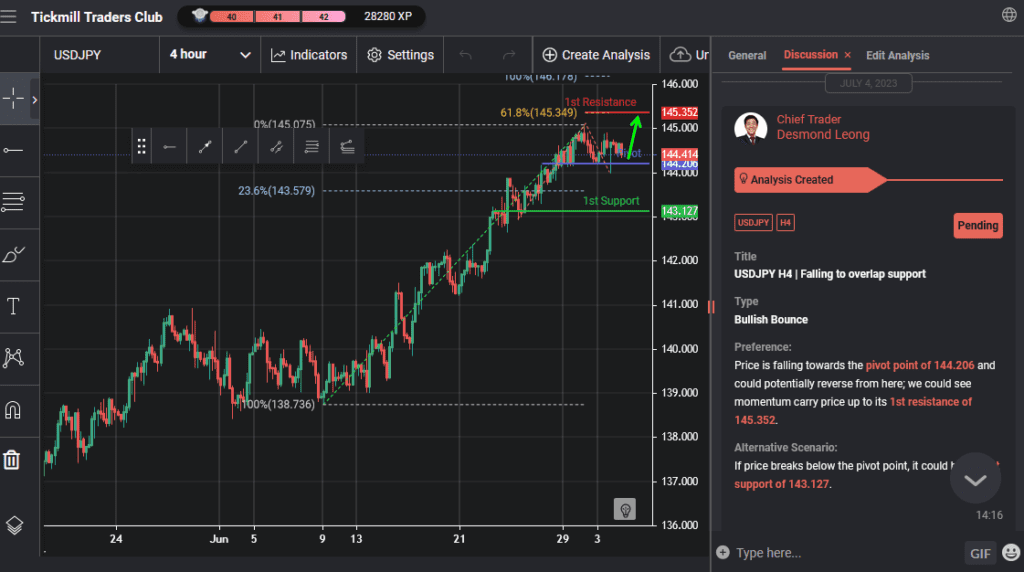Toggle the lightbulb analysis display on chart
1024x572 pixels.
tap(625, 509)
